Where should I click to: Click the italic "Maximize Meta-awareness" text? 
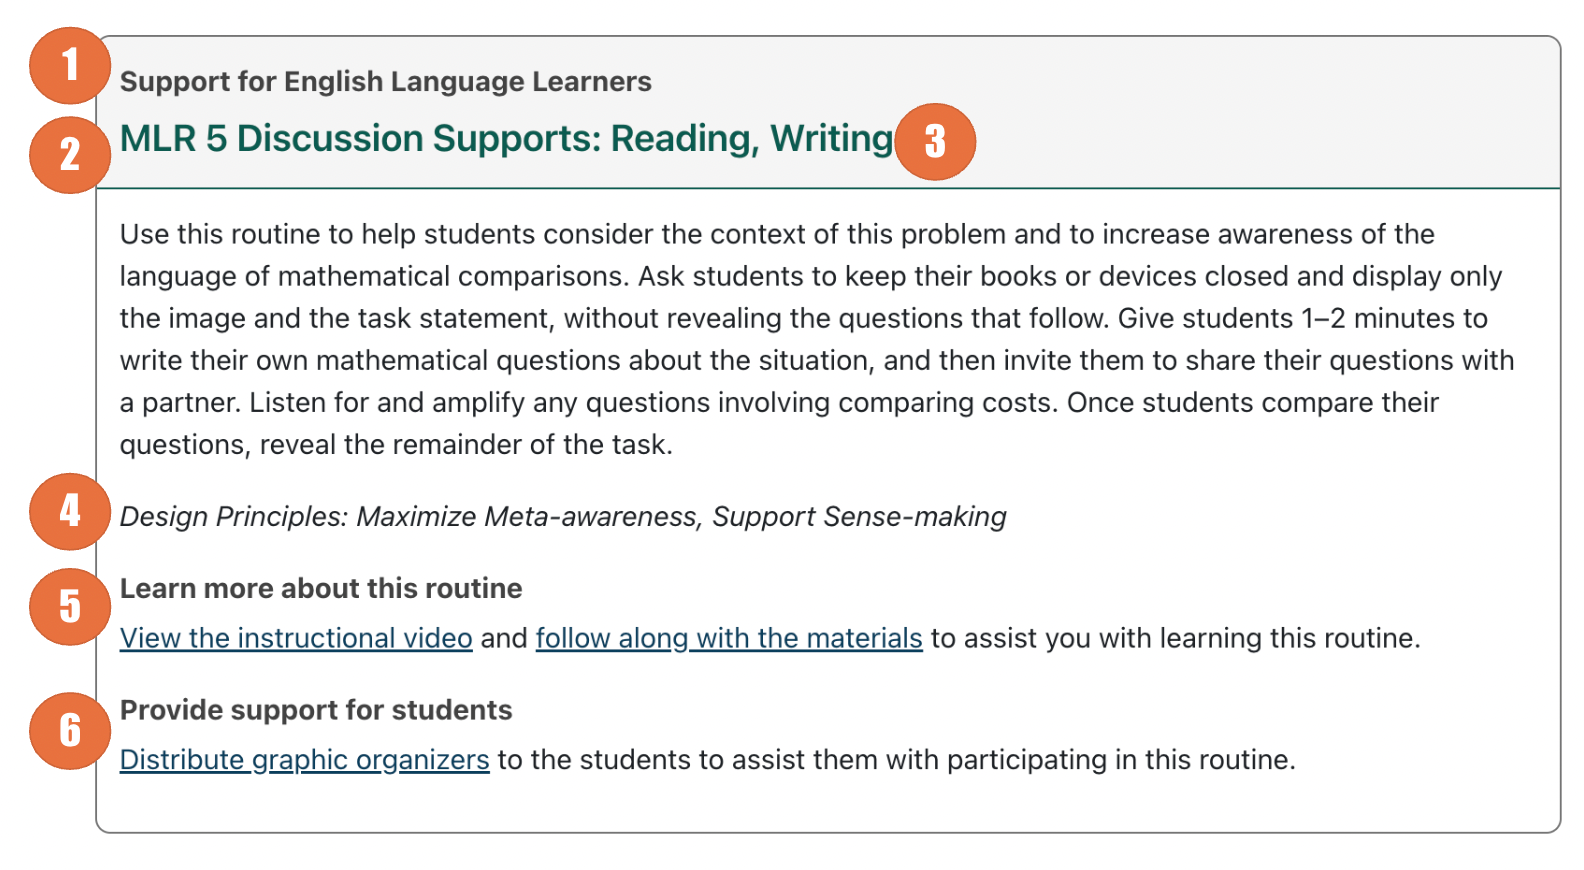tap(526, 517)
